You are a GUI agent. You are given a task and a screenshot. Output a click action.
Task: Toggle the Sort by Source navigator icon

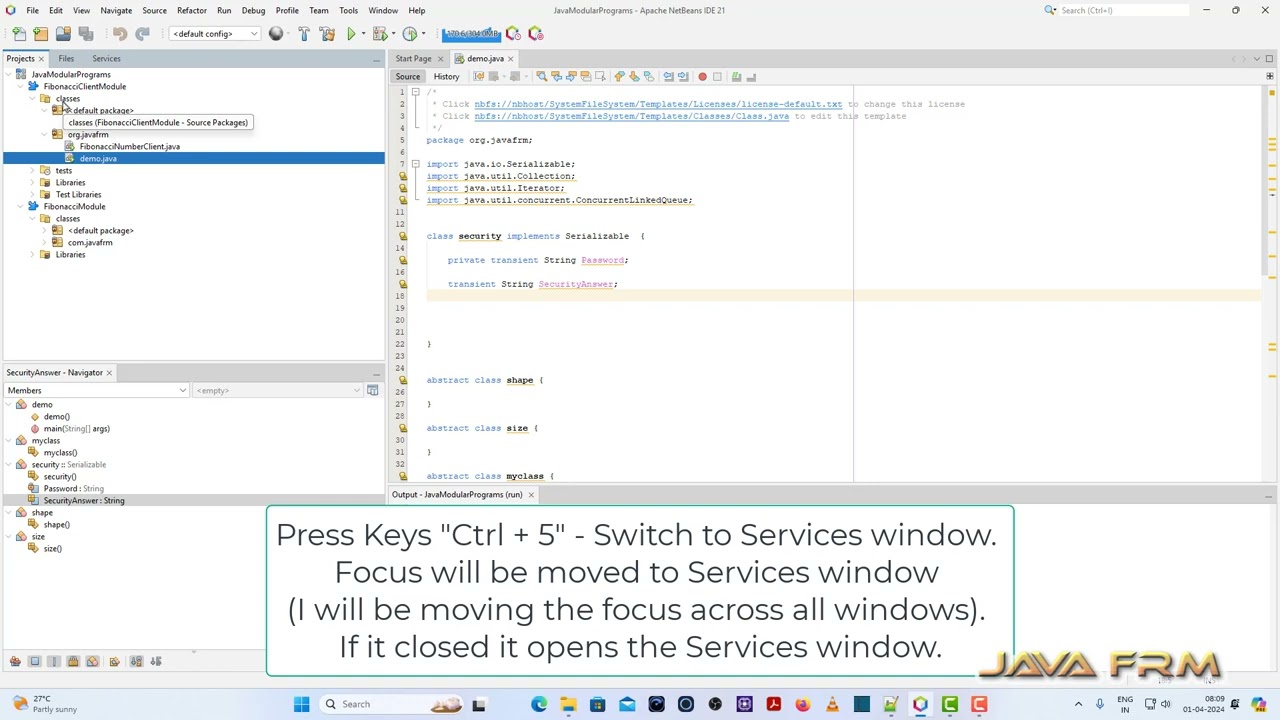pos(156,661)
